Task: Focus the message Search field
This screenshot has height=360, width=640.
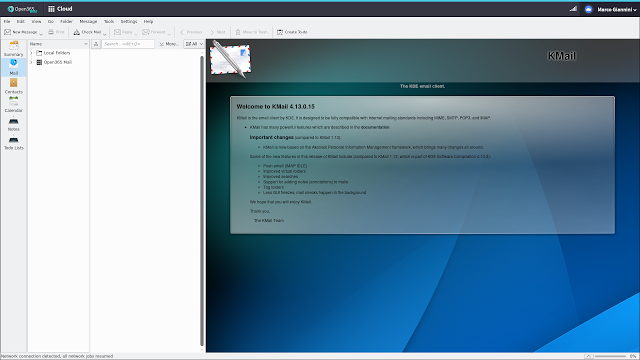Action: [128, 44]
